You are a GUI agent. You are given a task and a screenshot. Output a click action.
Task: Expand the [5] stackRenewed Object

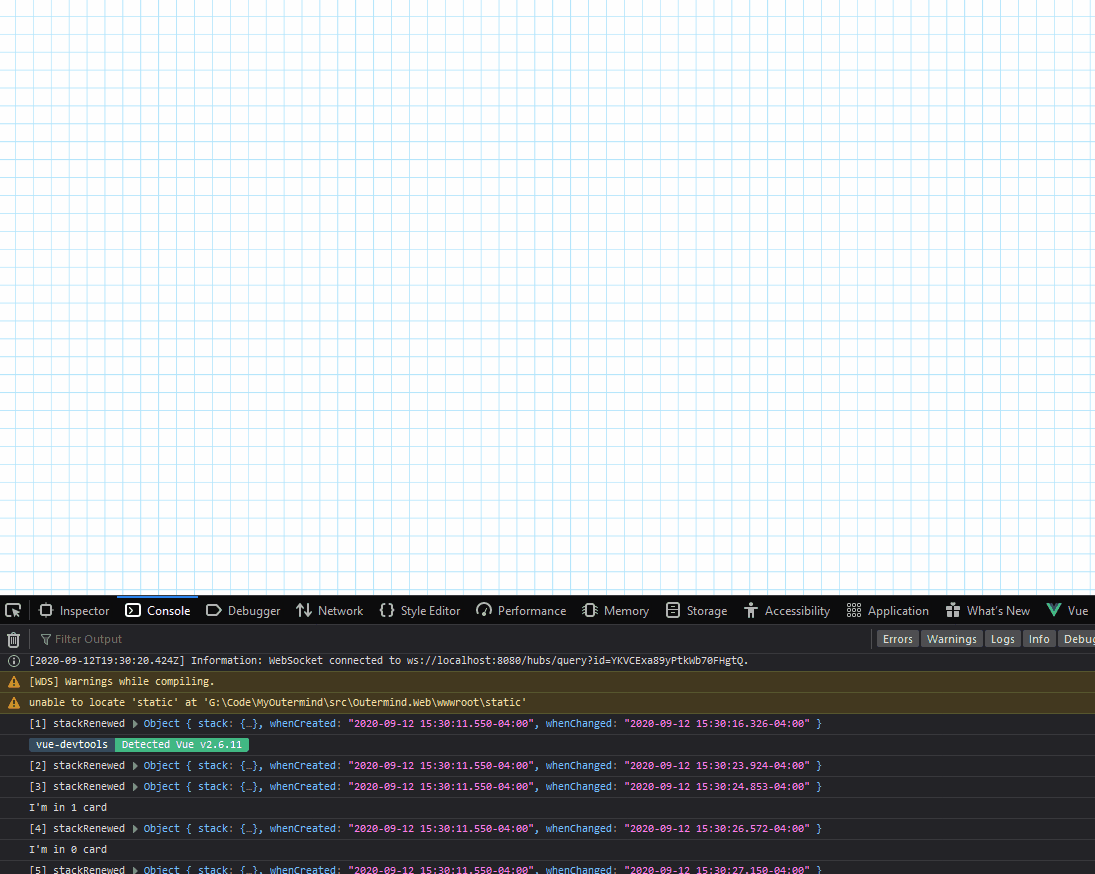(x=135, y=870)
